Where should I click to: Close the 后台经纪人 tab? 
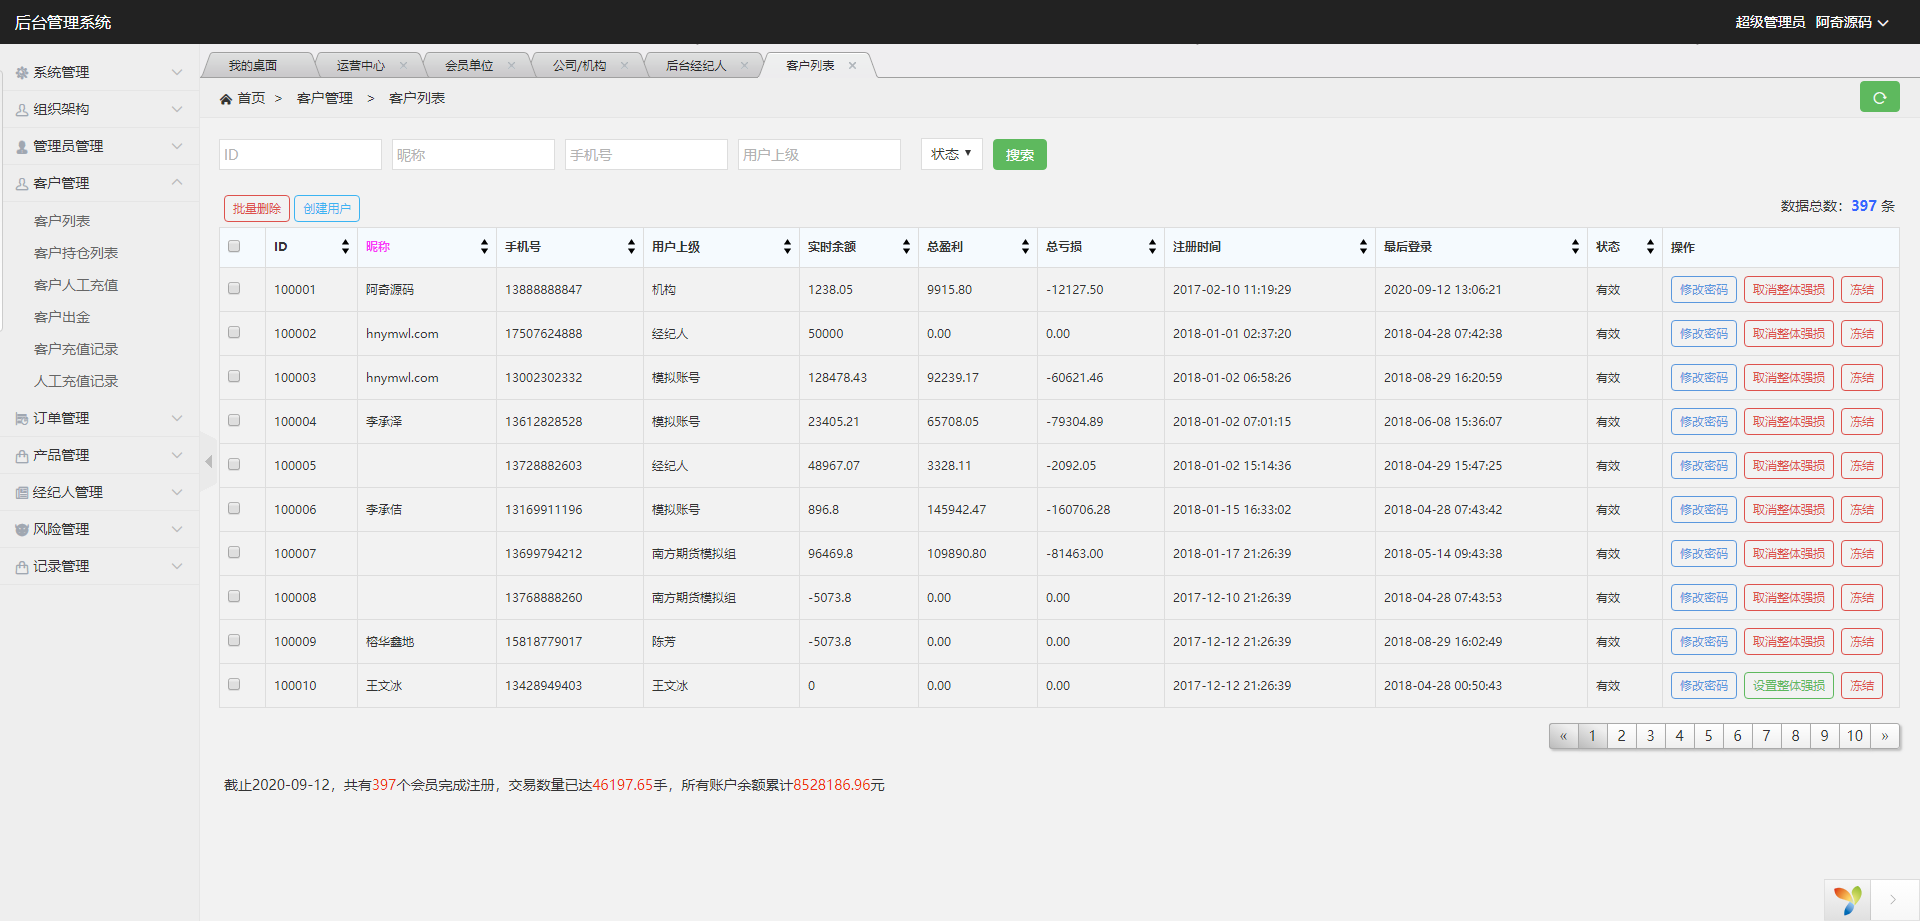744,66
